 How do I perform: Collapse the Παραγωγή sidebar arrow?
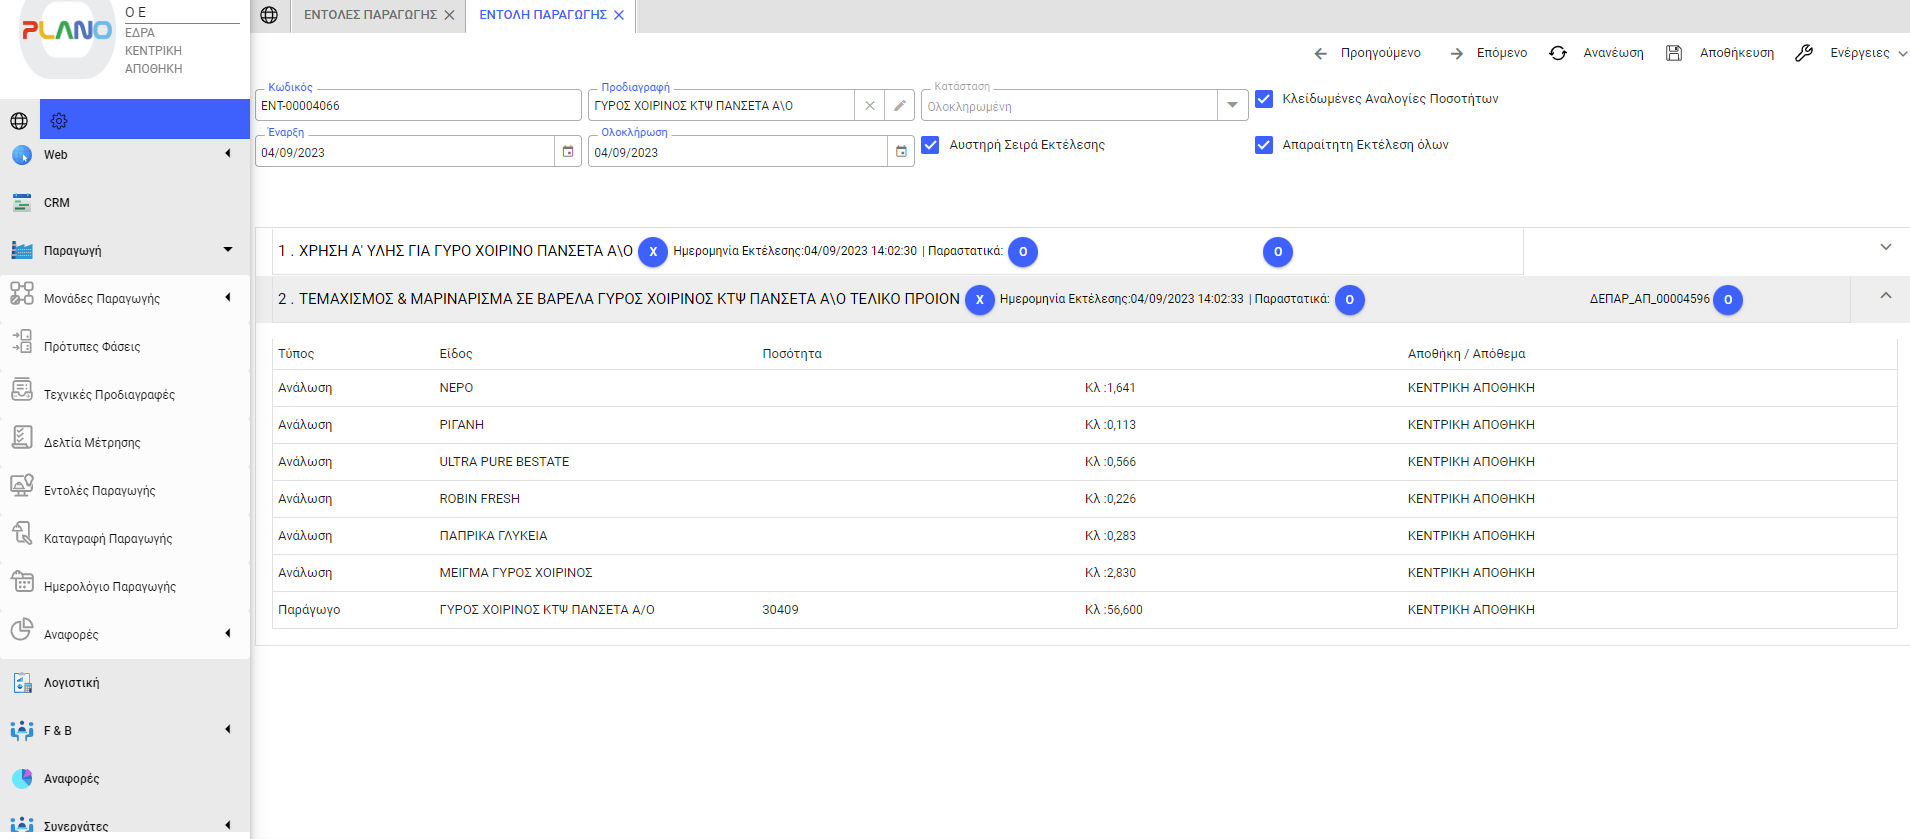(x=228, y=249)
